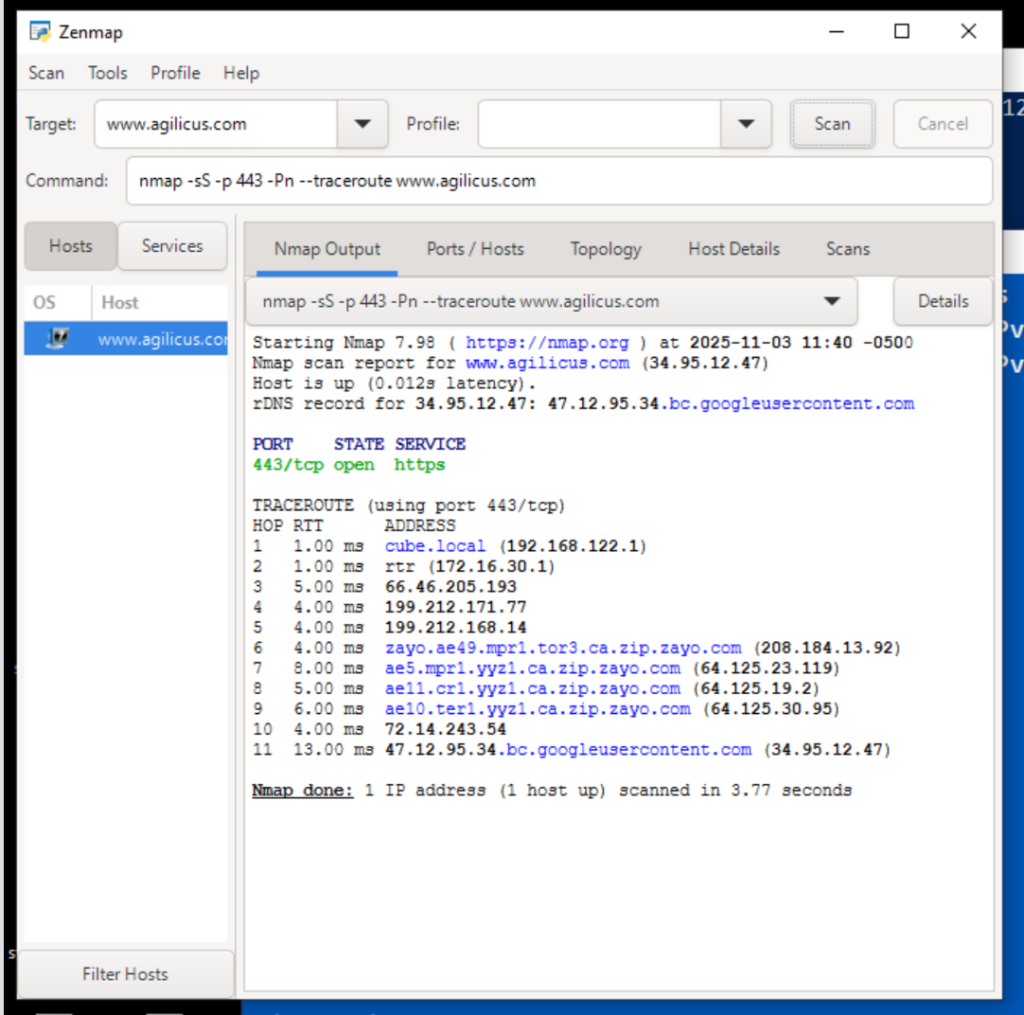Viewport: 1024px width, 1015px height.
Task: Switch to the Topology tab
Action: point(605,249)
